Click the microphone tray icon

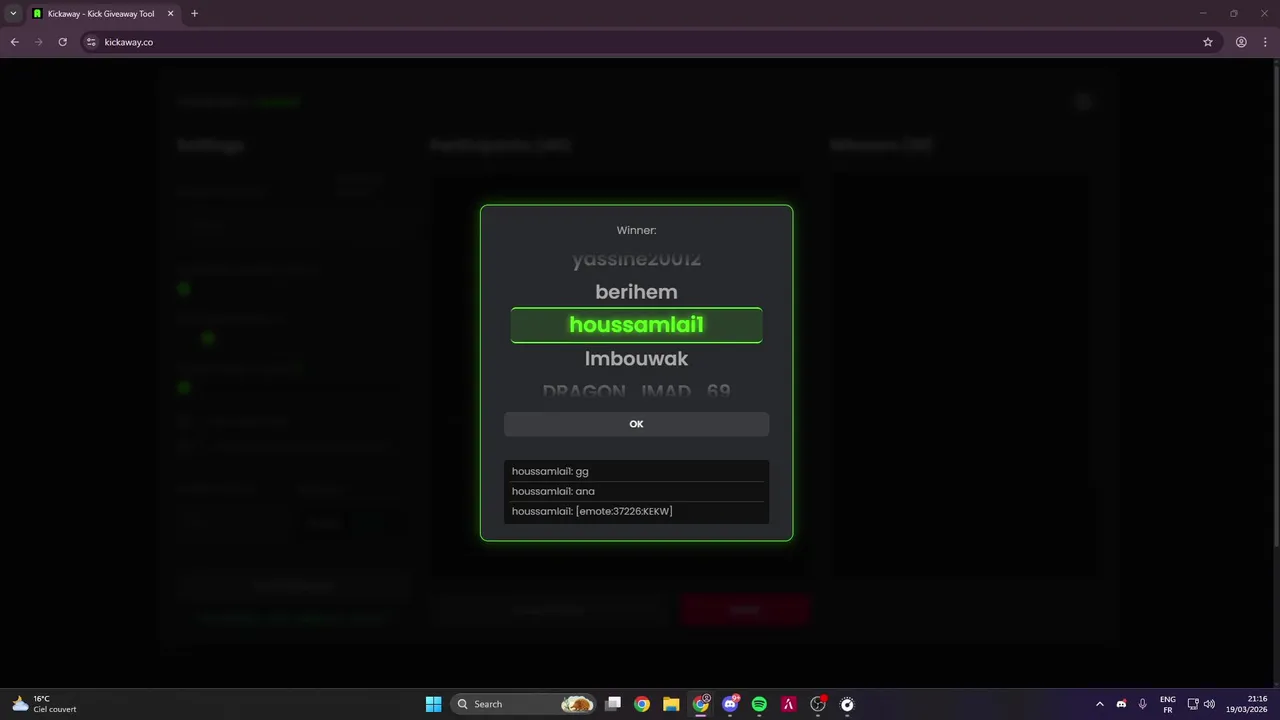click(1142, 704)
